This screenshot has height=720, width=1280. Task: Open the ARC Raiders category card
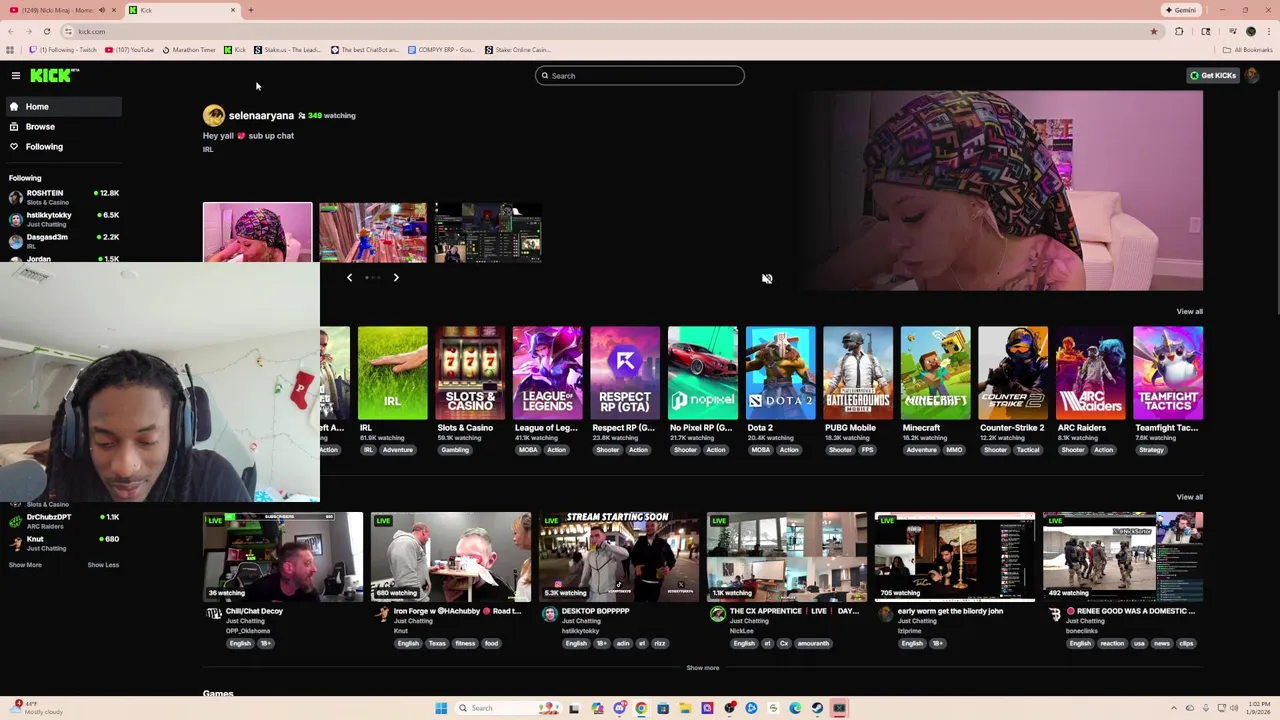tap(1090, 373)
